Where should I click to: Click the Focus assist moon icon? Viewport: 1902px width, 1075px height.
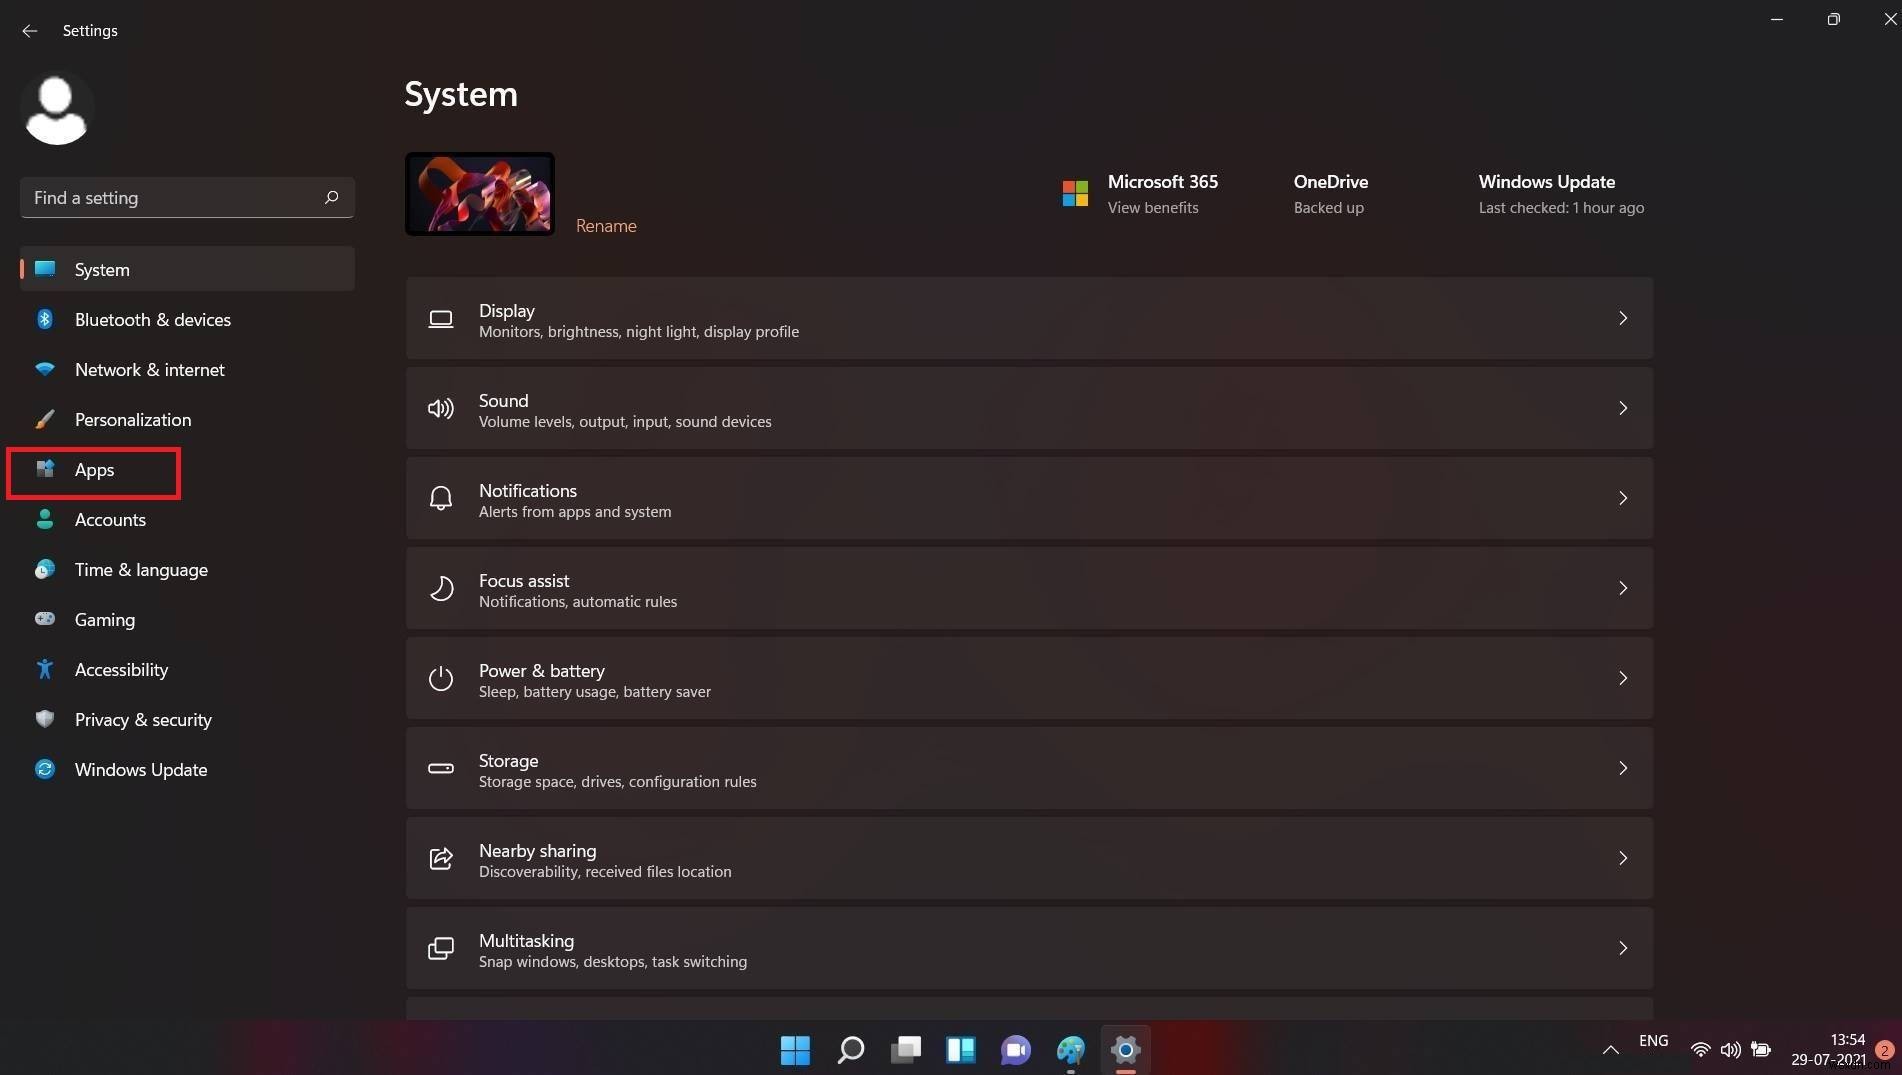pyautogui.click(x=440, y=588)
